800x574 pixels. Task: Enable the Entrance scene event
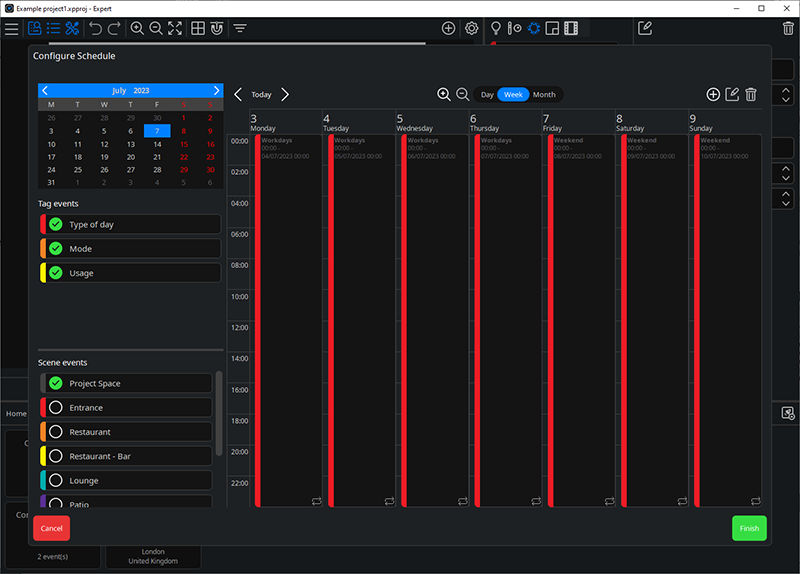(56, 408)
